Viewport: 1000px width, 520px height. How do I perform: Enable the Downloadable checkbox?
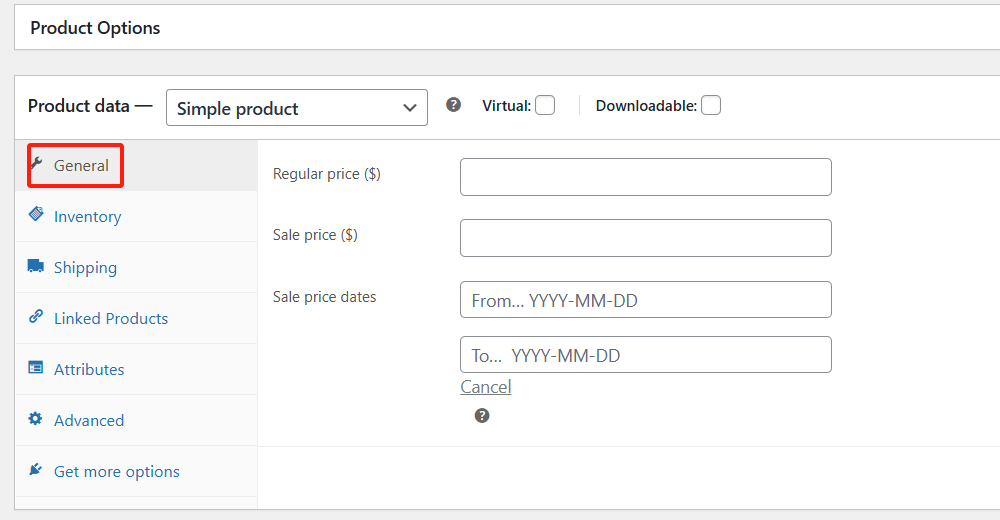click(711, 105)
